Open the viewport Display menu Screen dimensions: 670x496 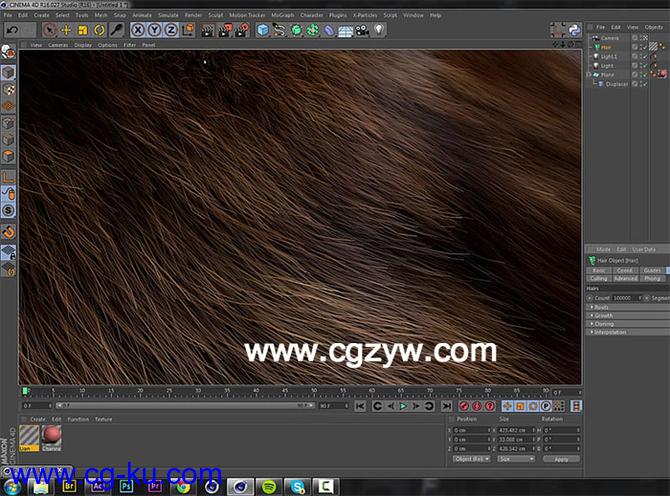[x=82, y=45]
